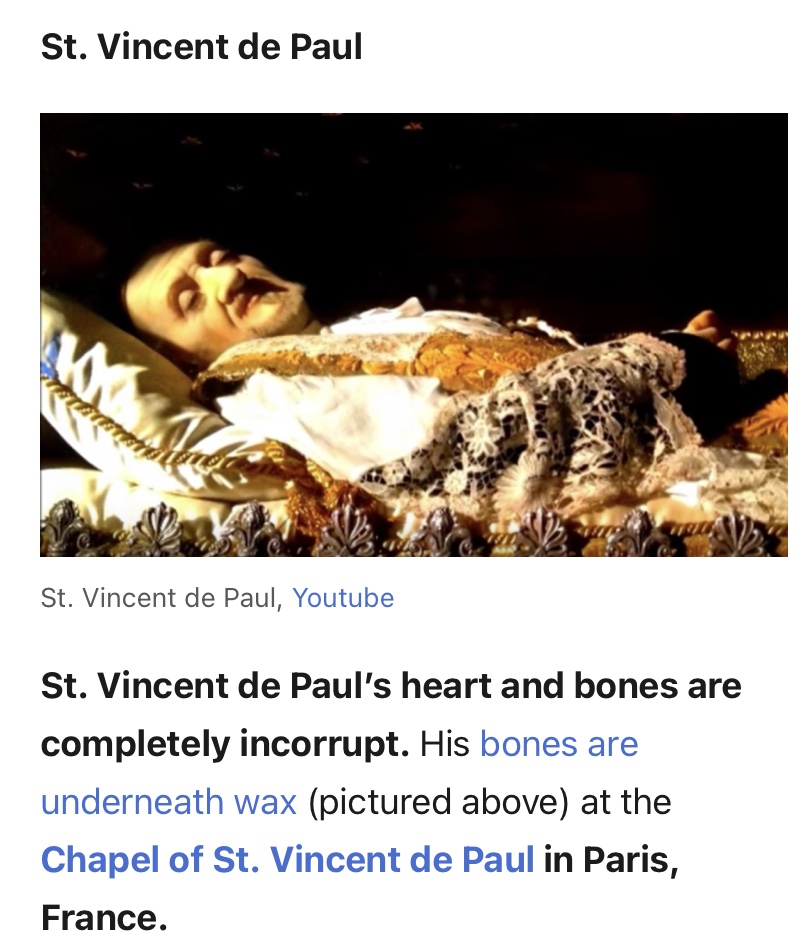Click the bold words "in Paris,"
The height and width of the screenshot is (933, 803).
[611, 859]
